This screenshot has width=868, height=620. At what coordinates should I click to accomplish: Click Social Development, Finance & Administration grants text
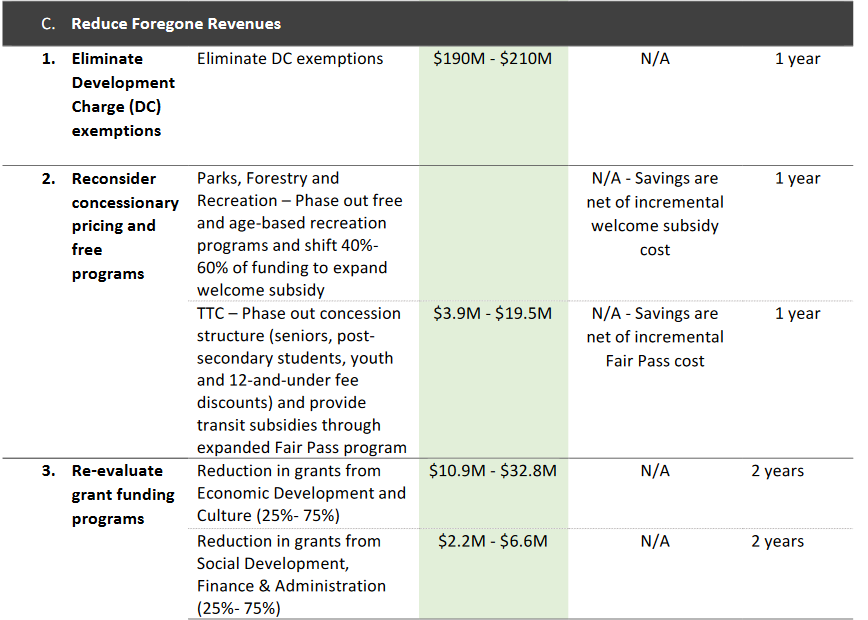pyautogui.click(x=292, y=574)
